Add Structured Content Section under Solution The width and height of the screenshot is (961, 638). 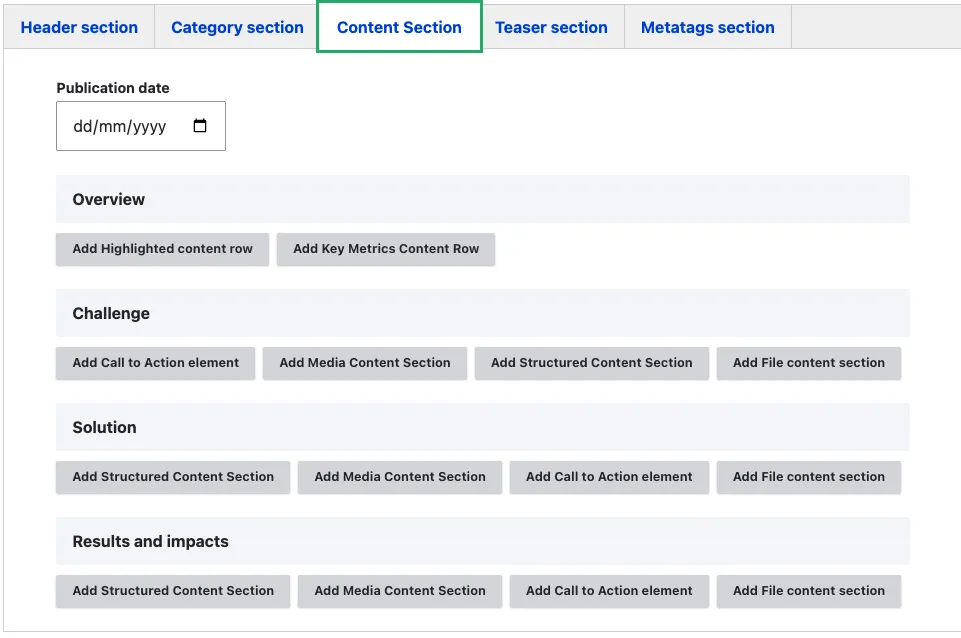pyautogui.click(x=173, y=477)
